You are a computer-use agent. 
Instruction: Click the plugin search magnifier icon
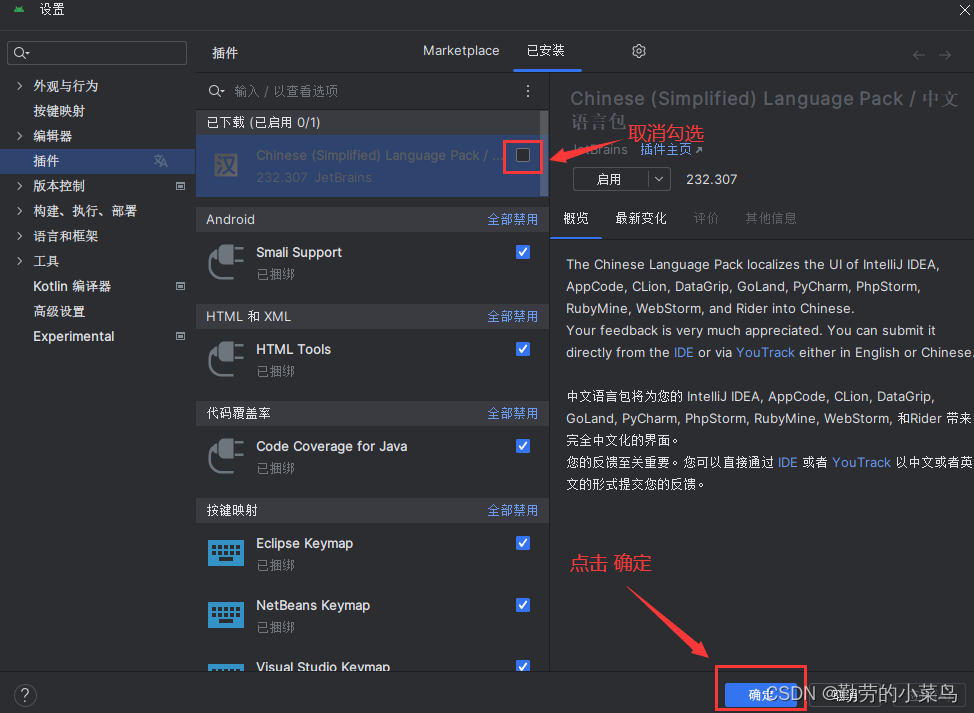(216, 91)
